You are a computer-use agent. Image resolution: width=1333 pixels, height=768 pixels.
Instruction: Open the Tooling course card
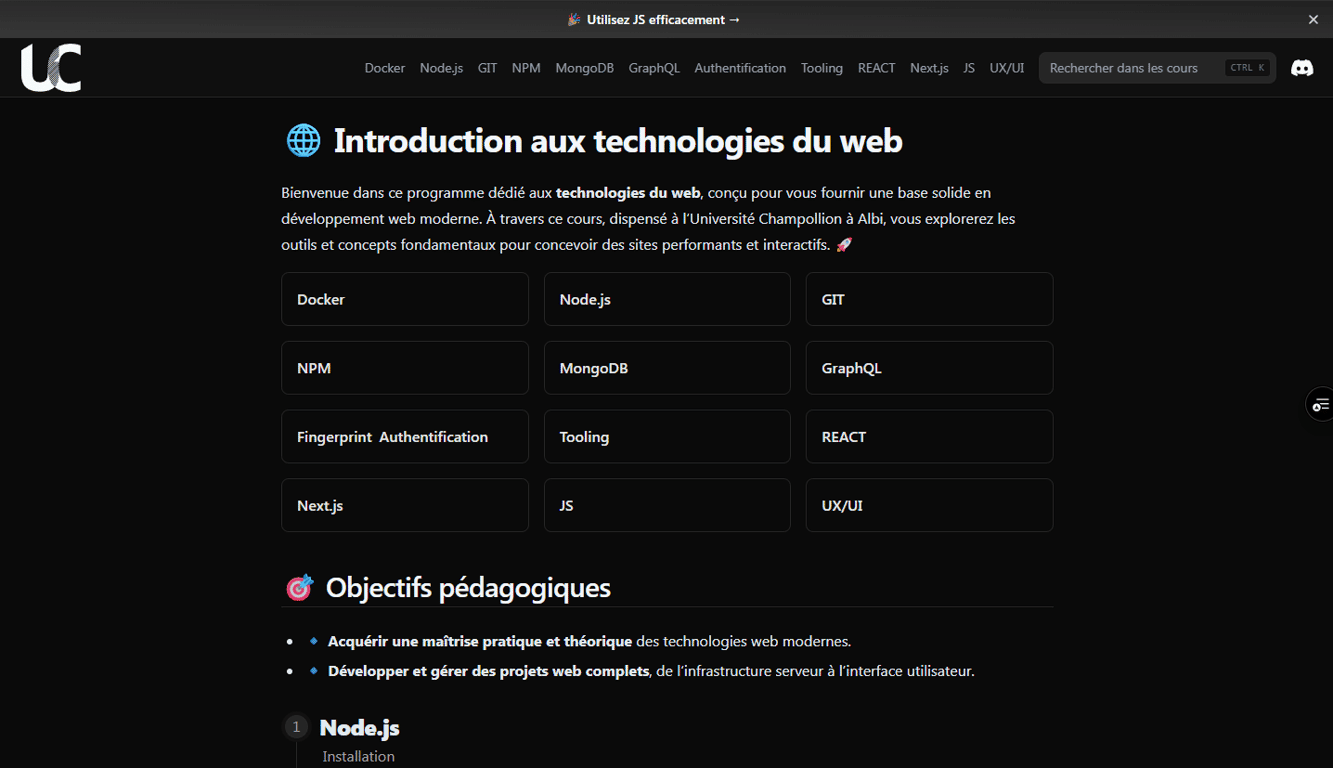pyautogui.click(x=666, y=436)
